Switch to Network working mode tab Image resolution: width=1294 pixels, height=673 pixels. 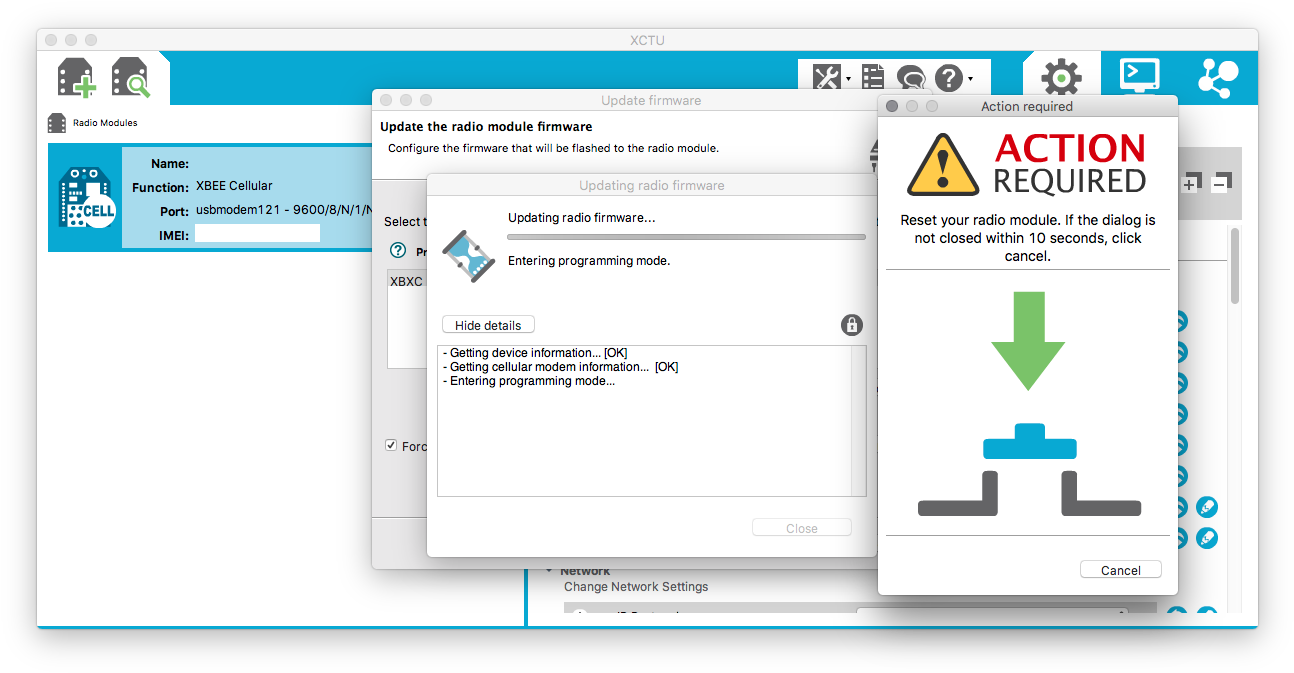1217,77
